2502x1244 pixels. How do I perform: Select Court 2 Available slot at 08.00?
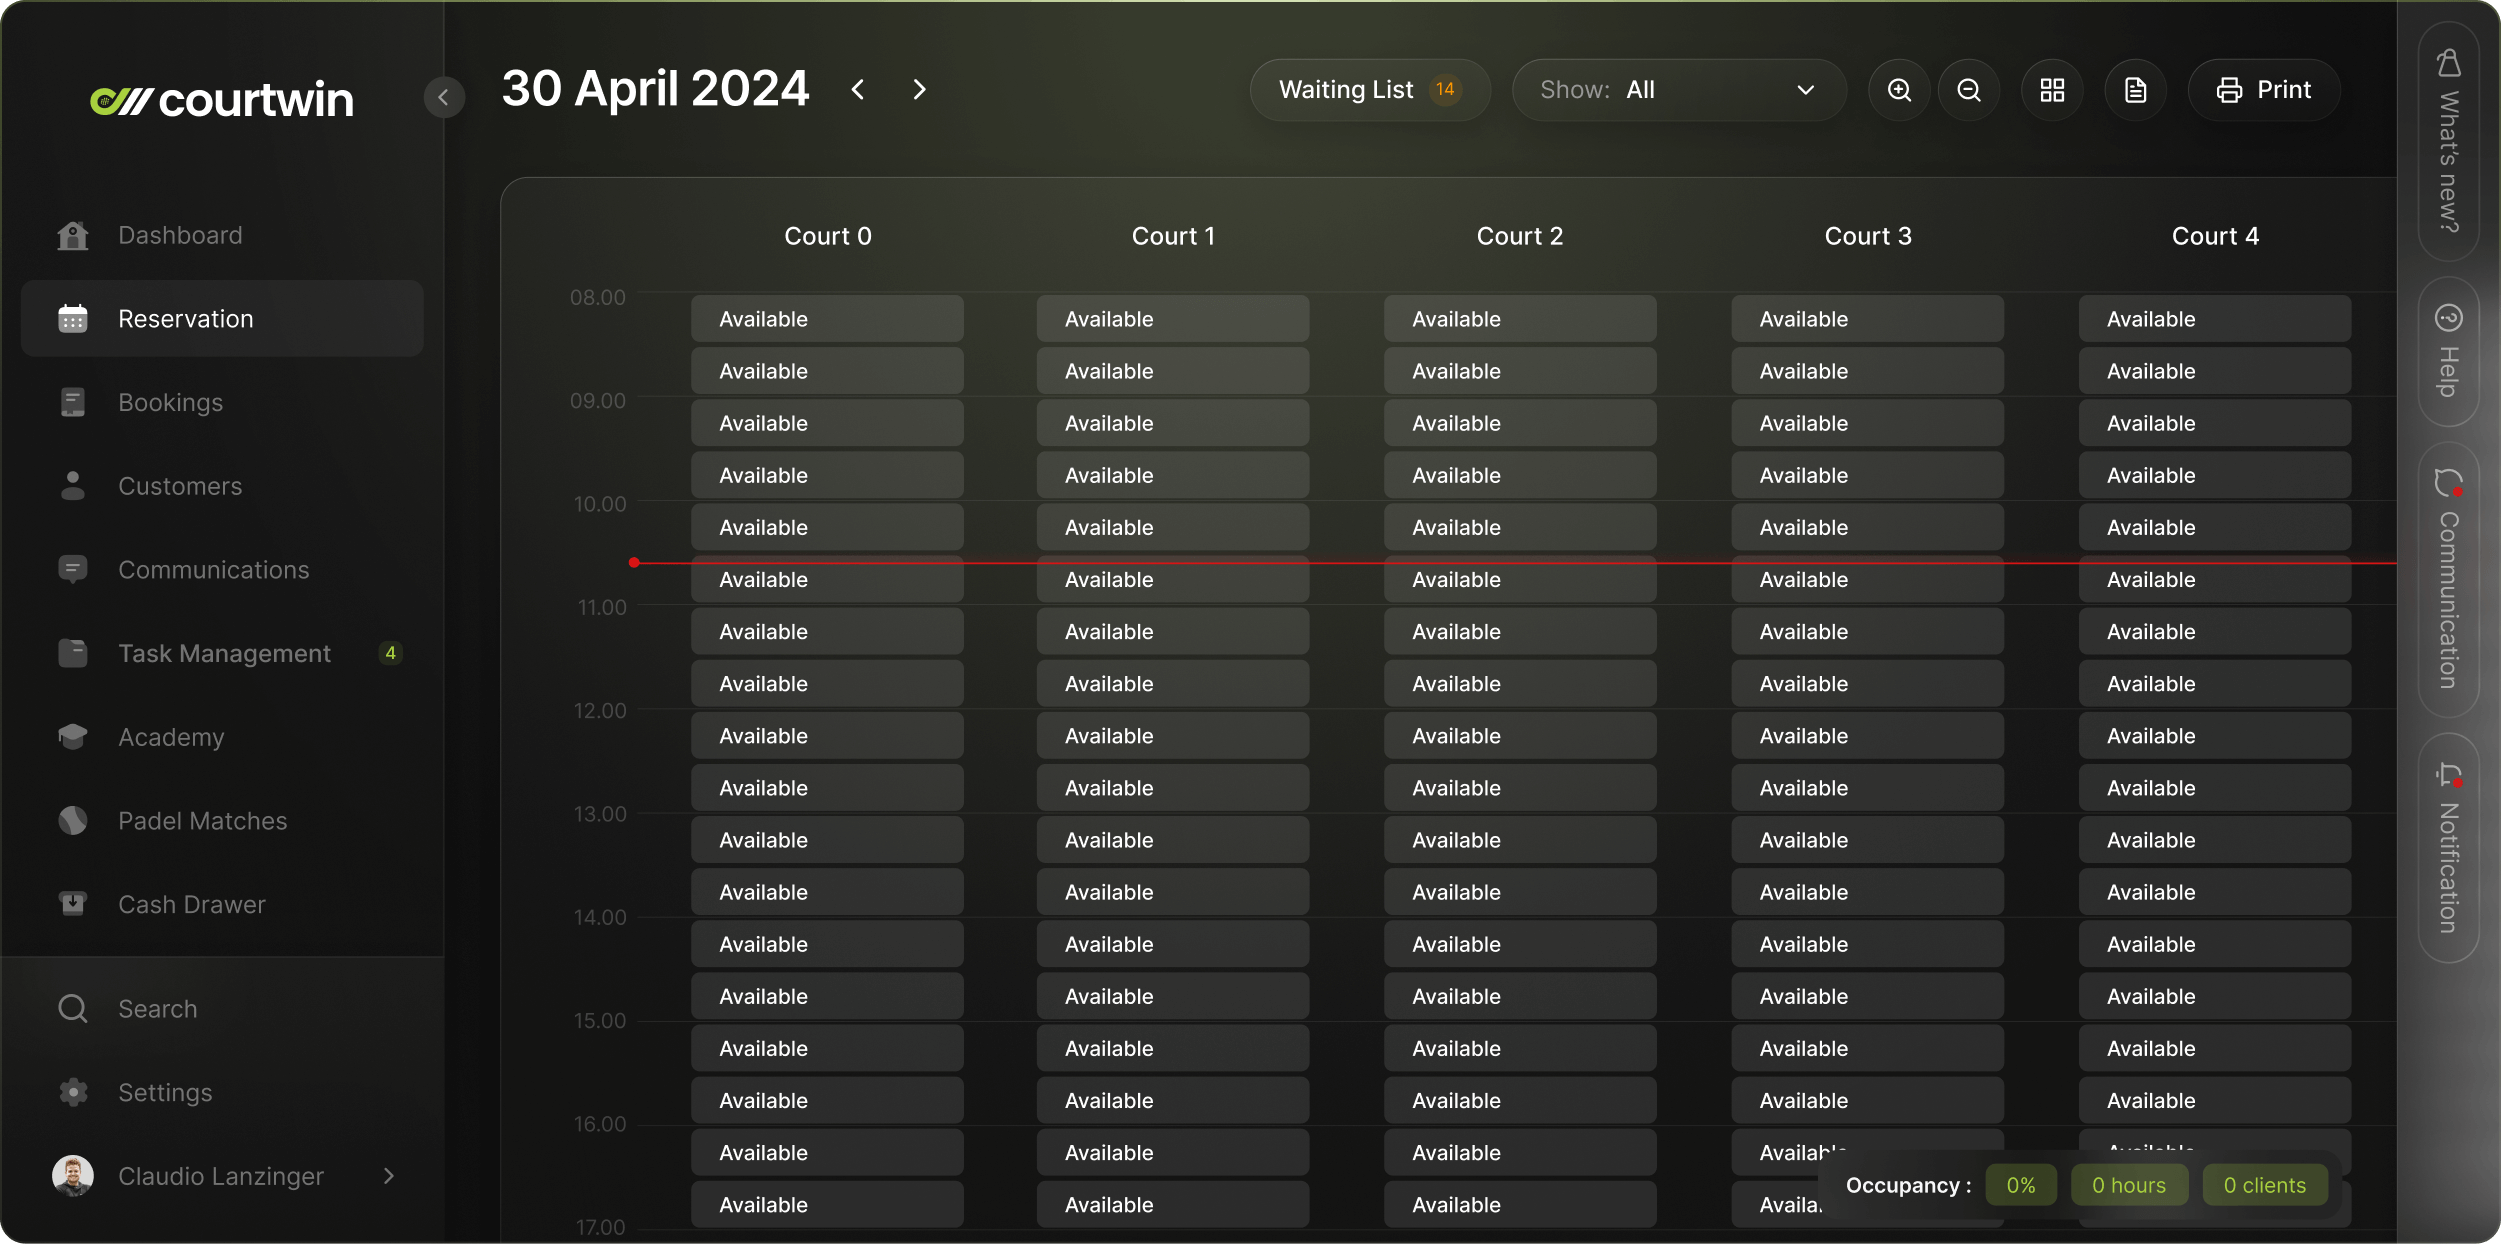1519,319
